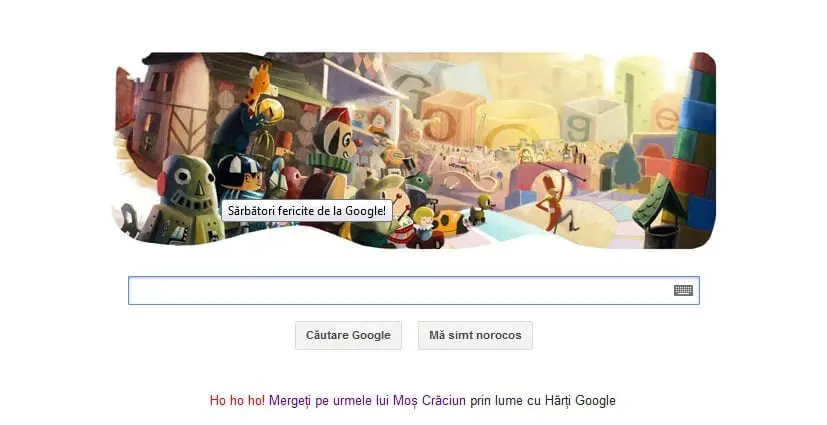Click the Căutare Google button
The width and height of the screenshot is (827, 425).
point(348,335)
